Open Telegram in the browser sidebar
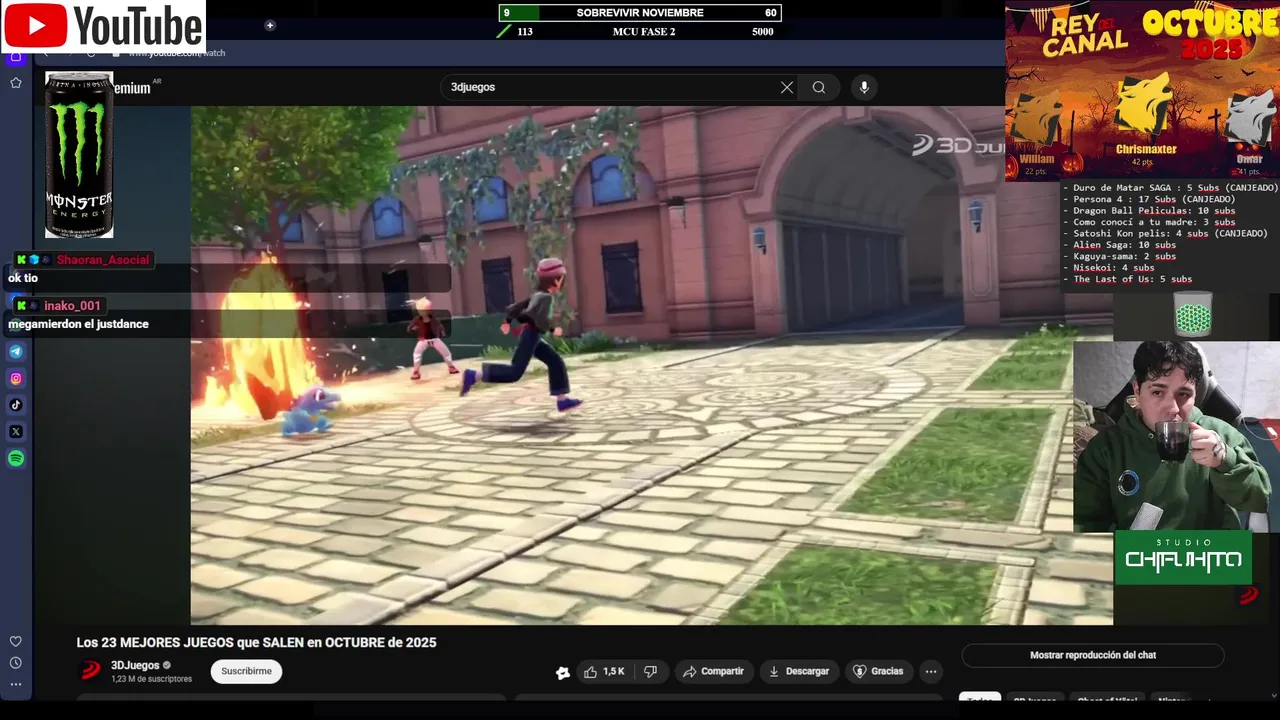This screenshot has height=720, width=1280. click(x=16, y=352)
